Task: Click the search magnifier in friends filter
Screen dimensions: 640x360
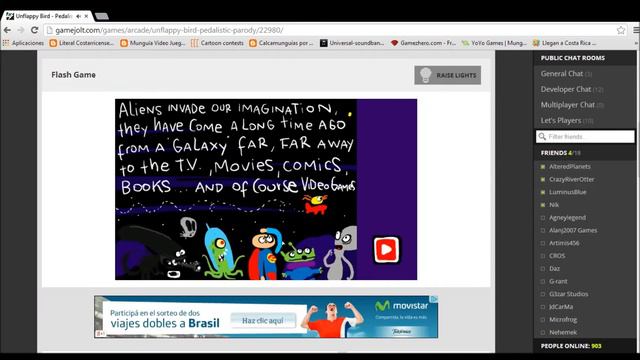Action: tap(542, 136)
